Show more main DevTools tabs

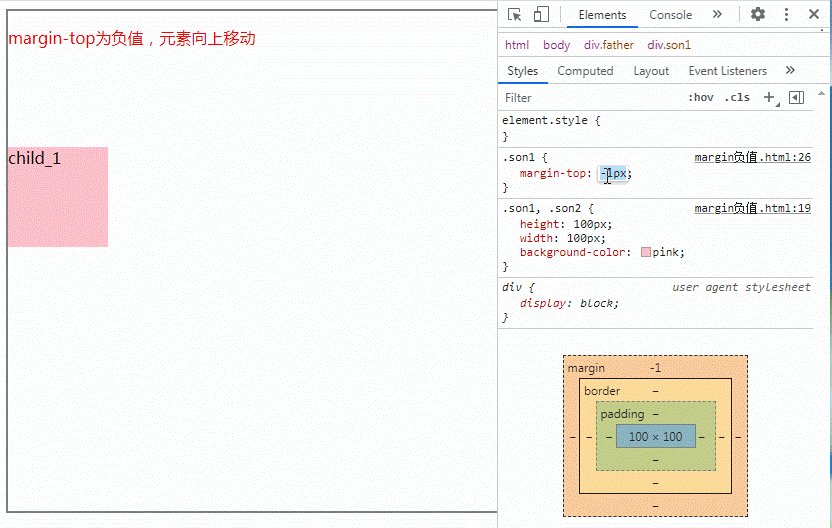pos(717,15)
